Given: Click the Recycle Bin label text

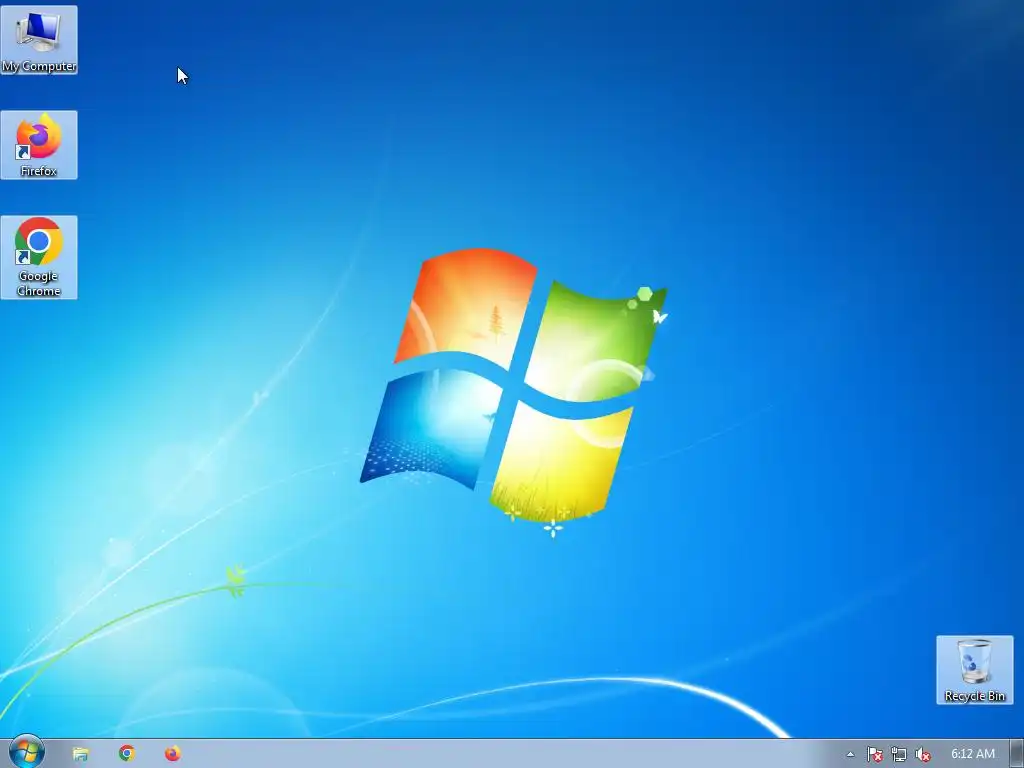Looking at the screenshot, I should 974,696.
